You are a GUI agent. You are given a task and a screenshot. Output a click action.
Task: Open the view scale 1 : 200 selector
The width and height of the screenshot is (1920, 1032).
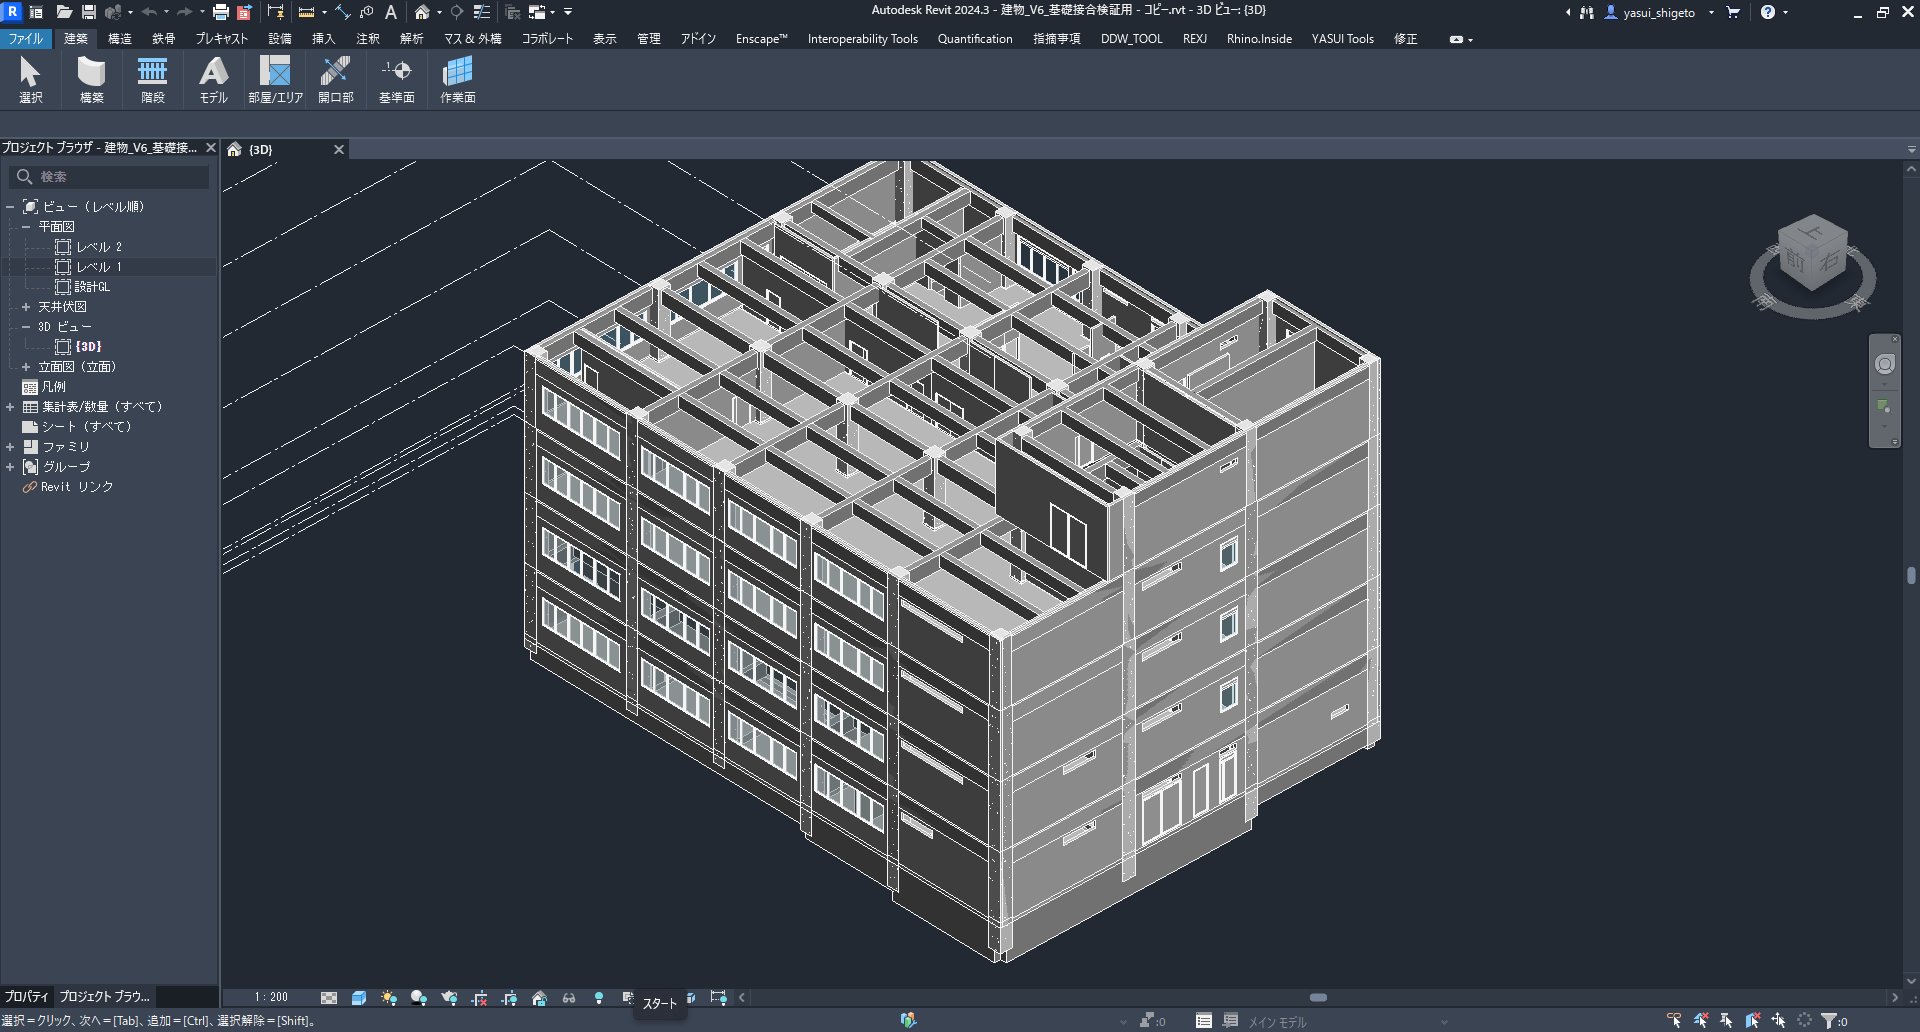click(x=271, y=997)
